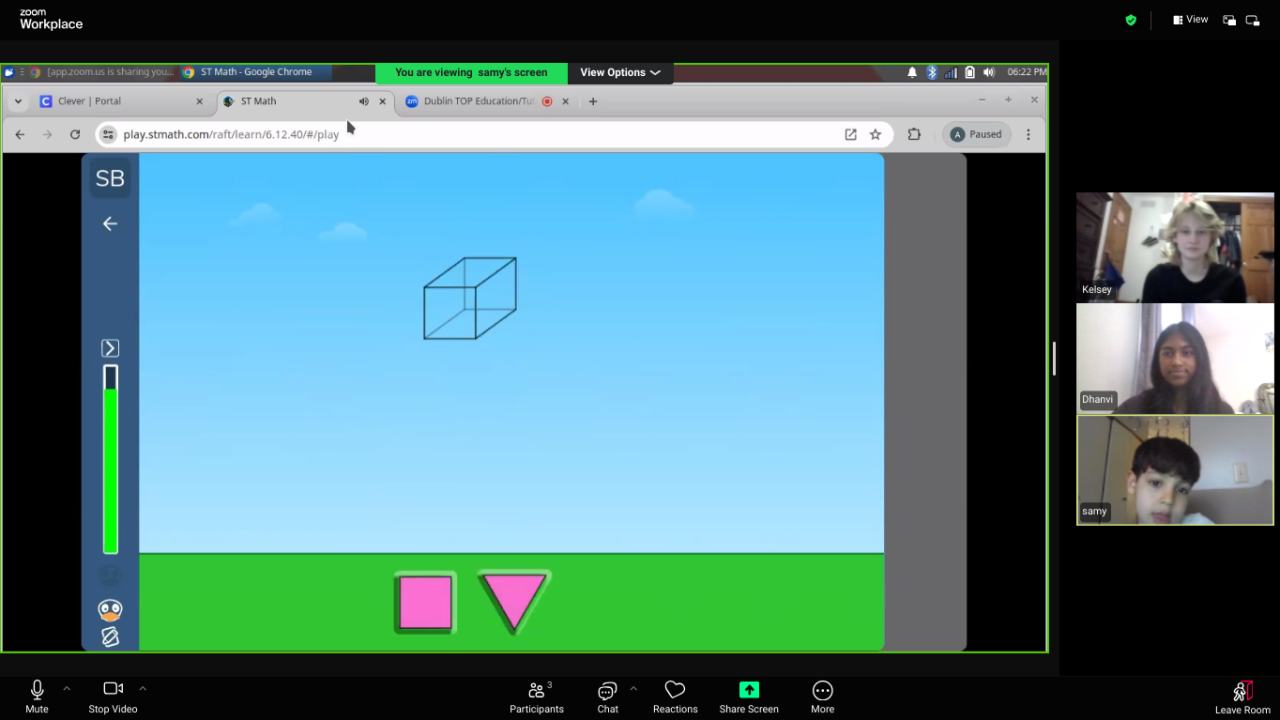Open the network signal icon in system tray

(951, 72)
